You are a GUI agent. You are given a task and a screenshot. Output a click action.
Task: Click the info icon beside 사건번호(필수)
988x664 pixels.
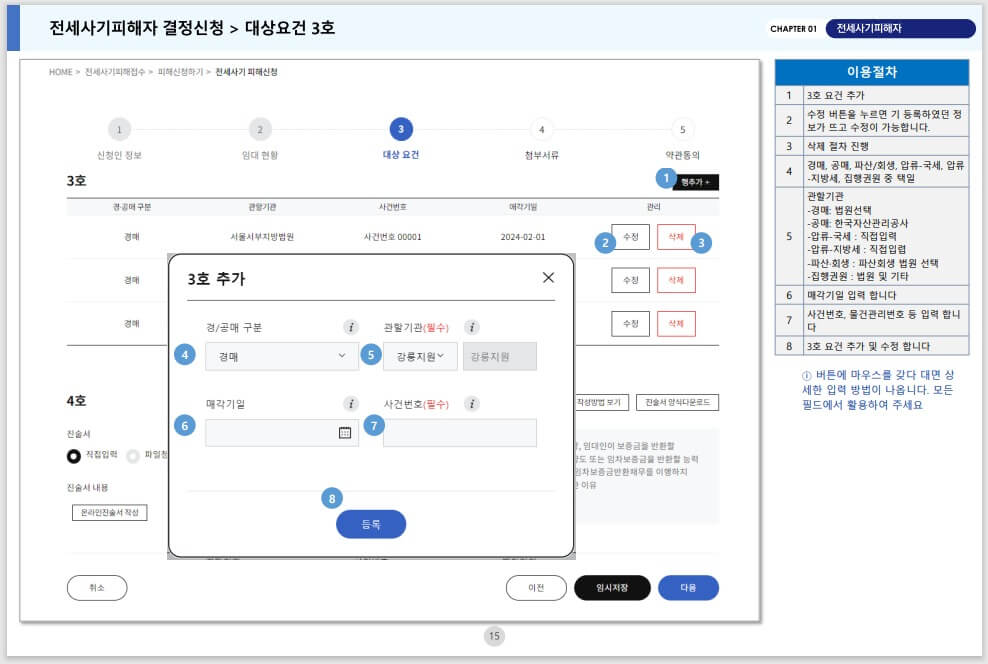473,402
